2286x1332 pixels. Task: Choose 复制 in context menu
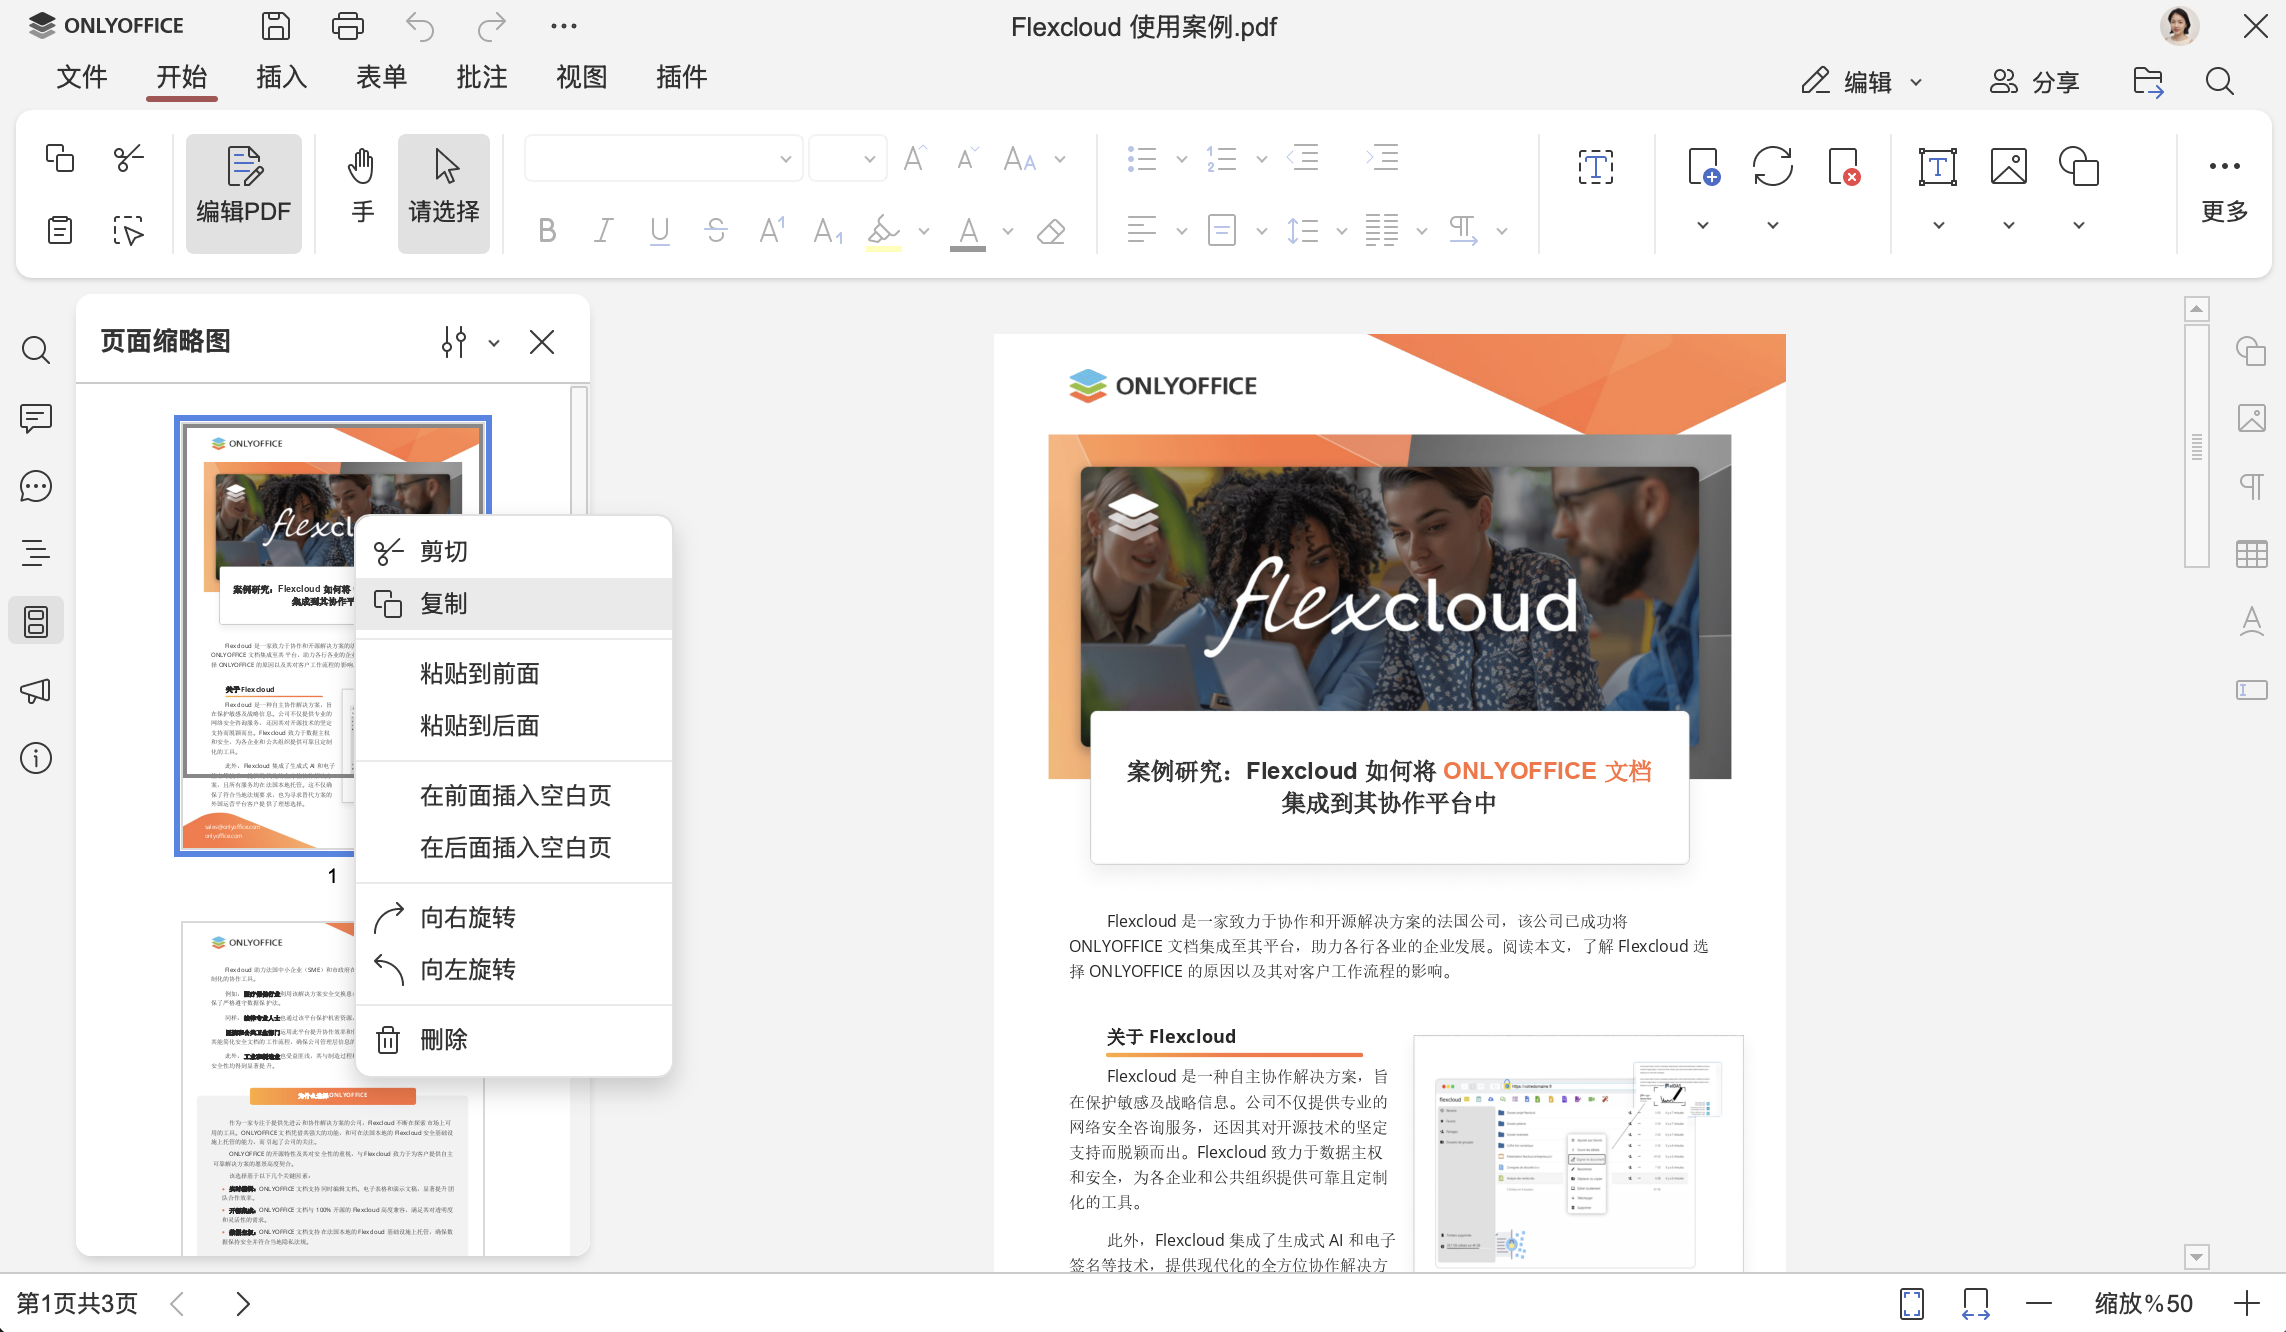point(514,604)
